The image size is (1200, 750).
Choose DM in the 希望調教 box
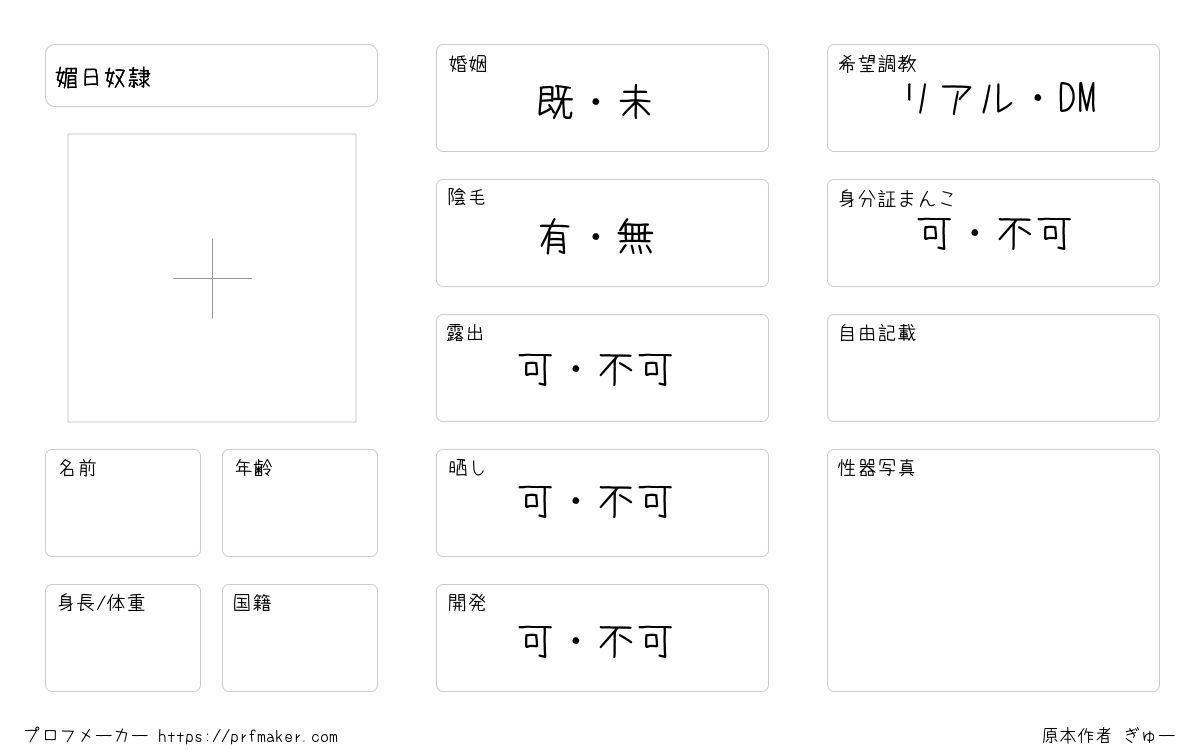click(1077, 99)
